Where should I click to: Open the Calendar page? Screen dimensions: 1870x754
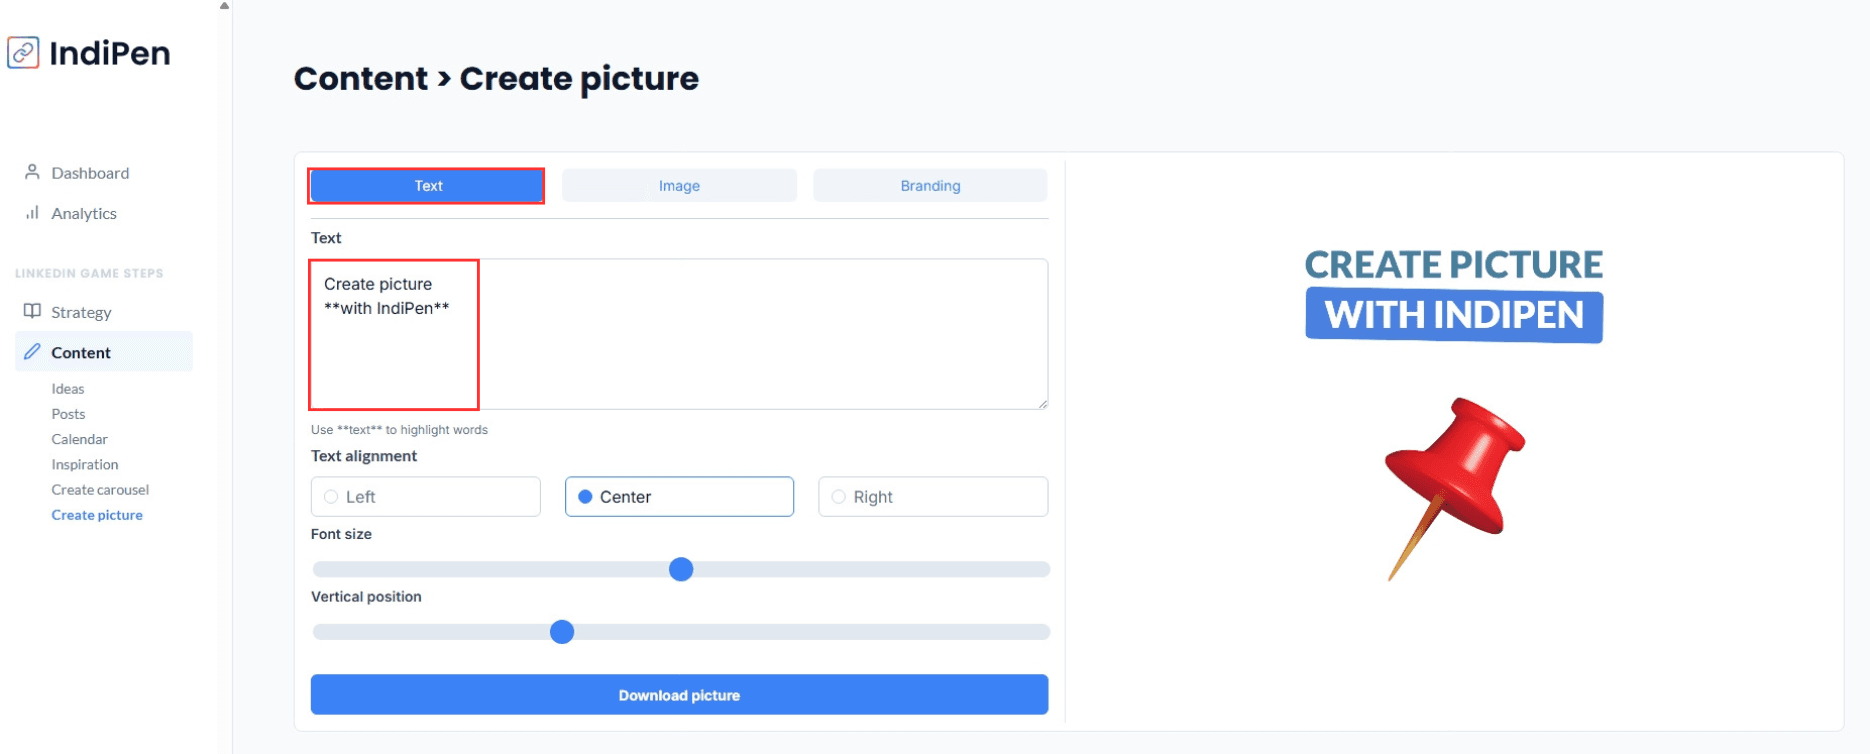pos(79,439)
